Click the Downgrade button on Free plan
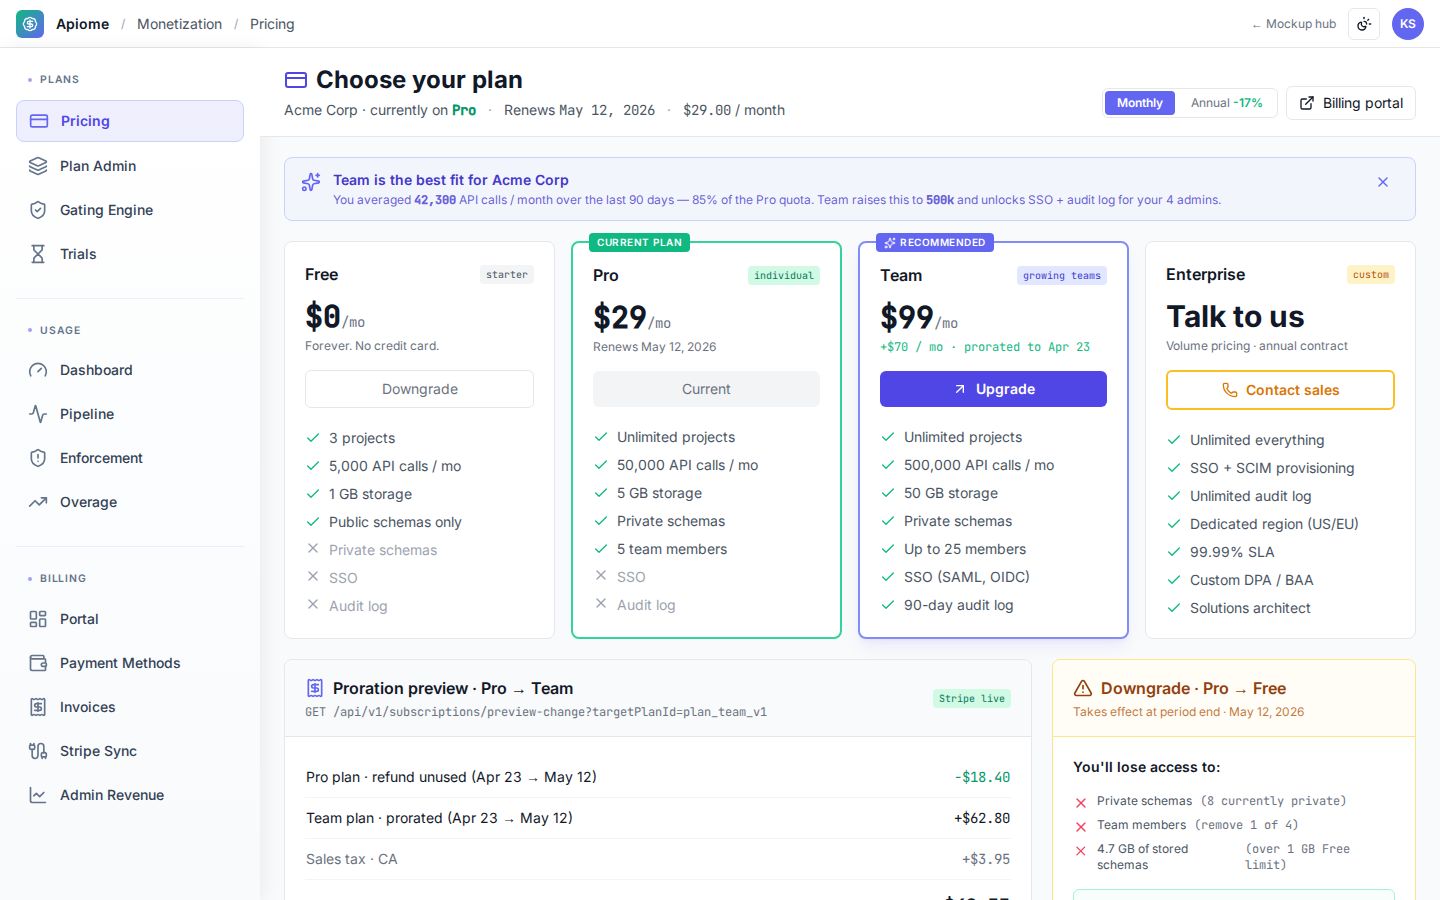The width and height of the screenshot is (1440, 900). point(419,389)
